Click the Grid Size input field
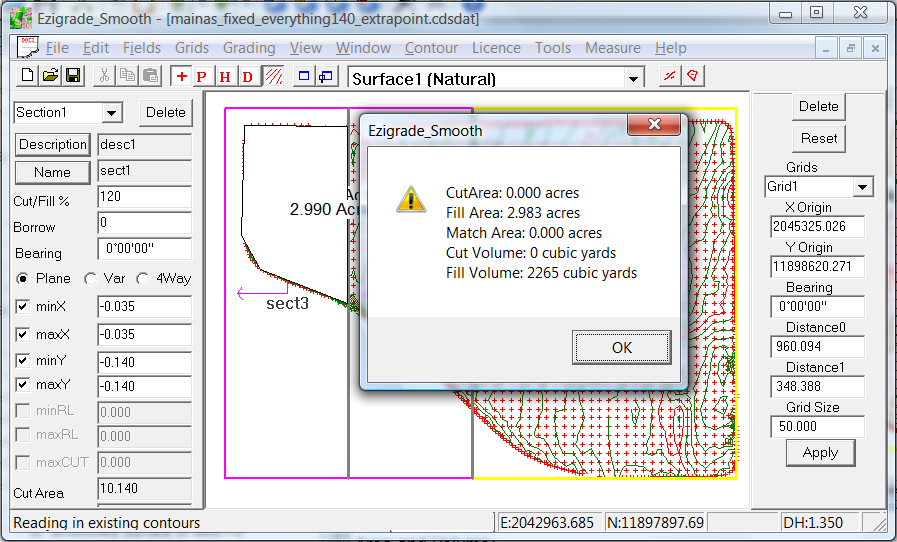The image size is (897, 542). coord(817,427)
